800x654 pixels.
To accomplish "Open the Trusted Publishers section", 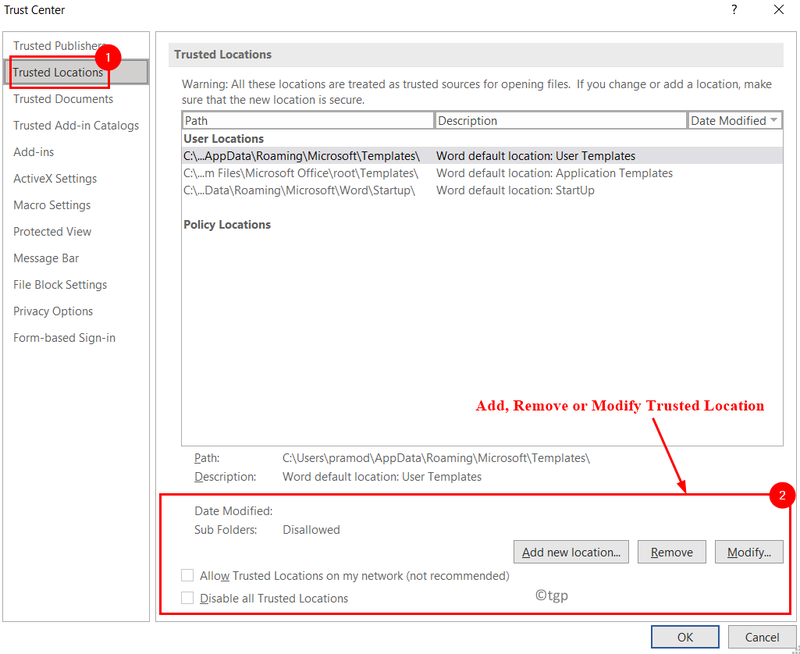I will click(x=59, y=46).
